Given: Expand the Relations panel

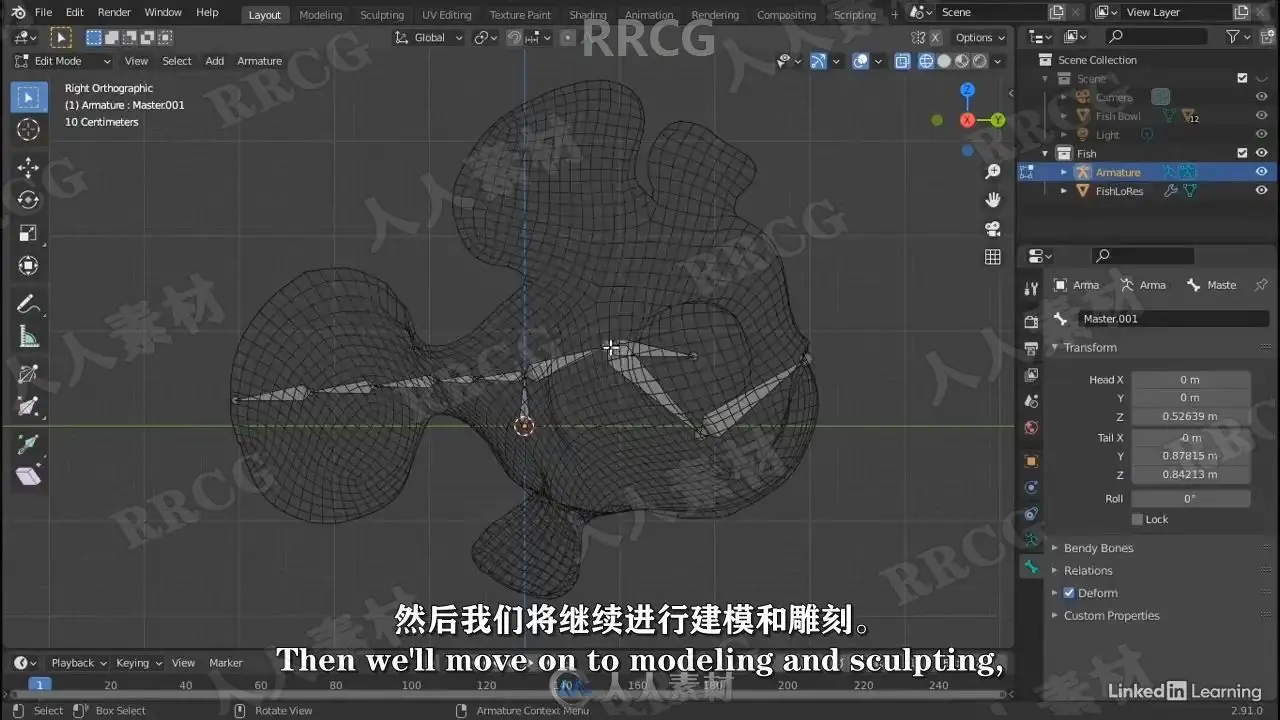Looking at the screenshot, I should [x=1088, y=571].
